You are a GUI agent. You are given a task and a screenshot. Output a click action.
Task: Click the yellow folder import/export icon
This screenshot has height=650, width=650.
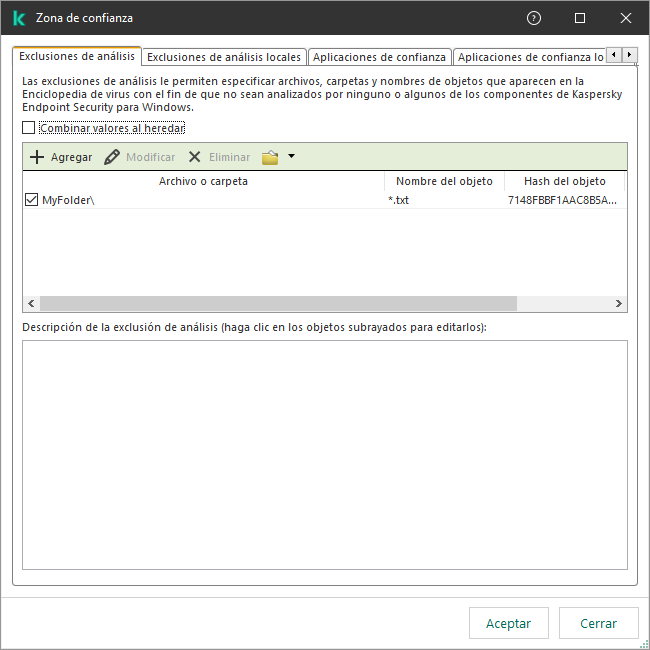270,157
